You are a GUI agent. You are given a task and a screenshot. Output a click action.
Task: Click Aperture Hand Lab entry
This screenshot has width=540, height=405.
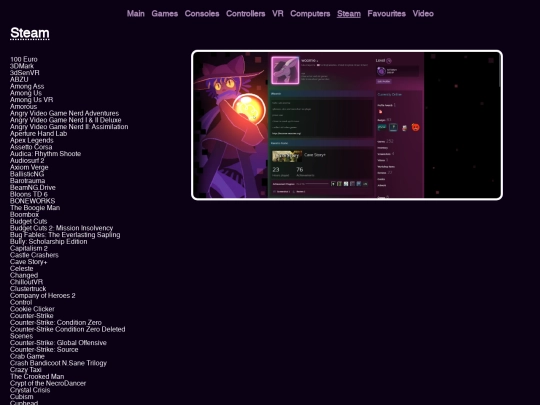(x=38, y=134)
